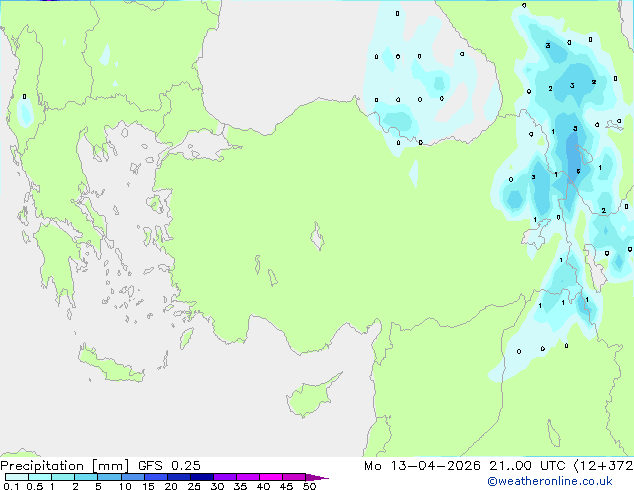Pick the 1 to 2 mm legend swatch
The width and height of the screenshot is (634, 490).
[x=63, y=477]
